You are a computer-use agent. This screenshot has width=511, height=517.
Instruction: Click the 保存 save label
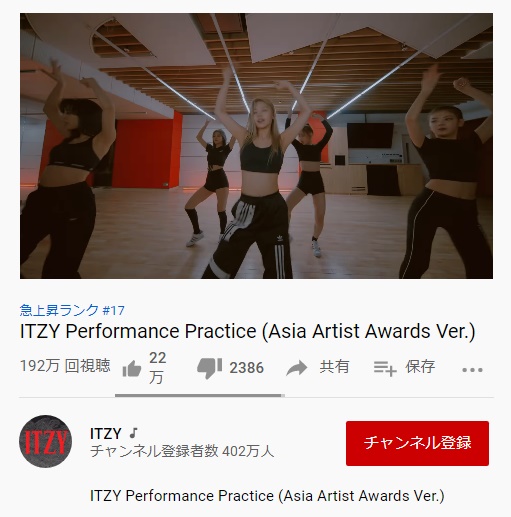(x=420, y=367)
